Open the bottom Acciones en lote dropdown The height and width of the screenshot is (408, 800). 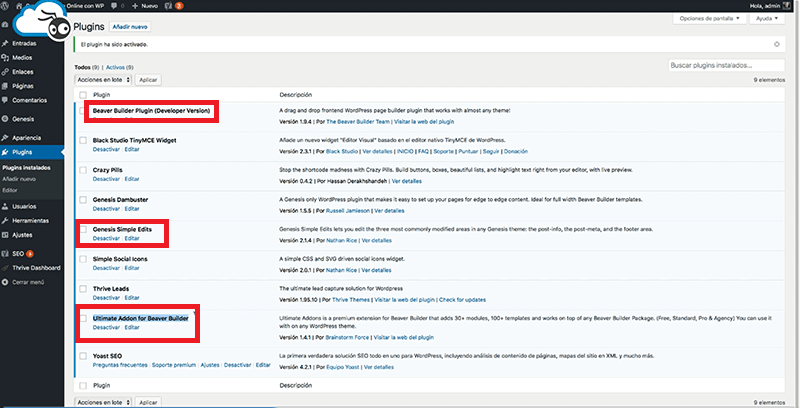(x=103, y=402)
